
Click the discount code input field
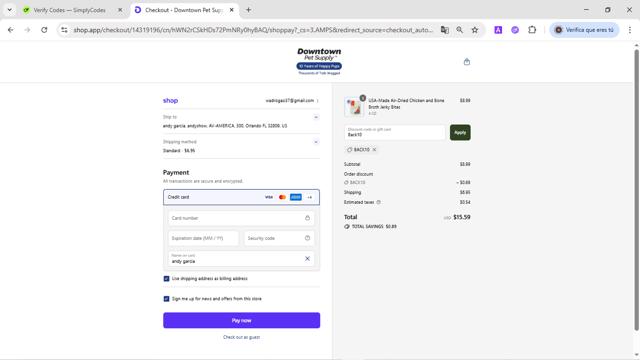pyautogui.click(x=395, y=132)
